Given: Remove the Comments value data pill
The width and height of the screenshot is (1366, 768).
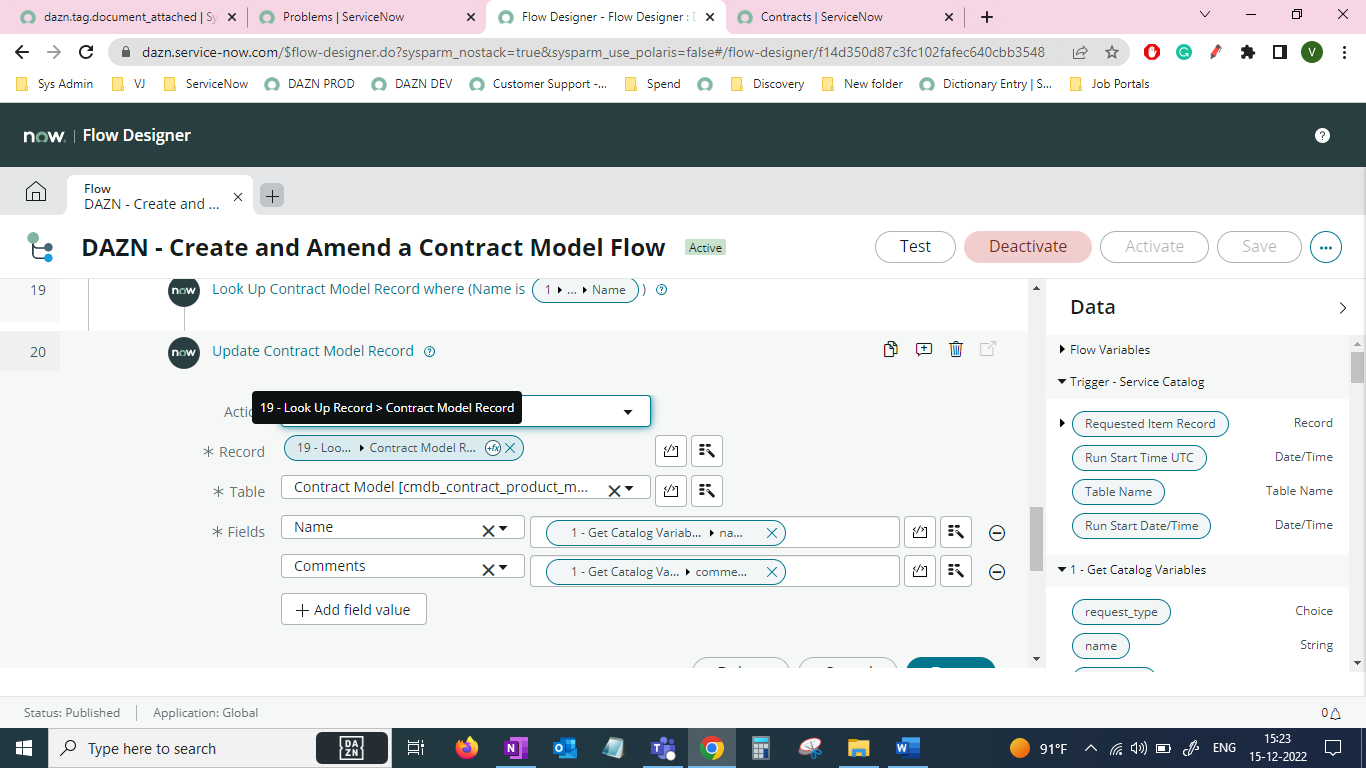Looking at the screenshot, I should 771,572.
